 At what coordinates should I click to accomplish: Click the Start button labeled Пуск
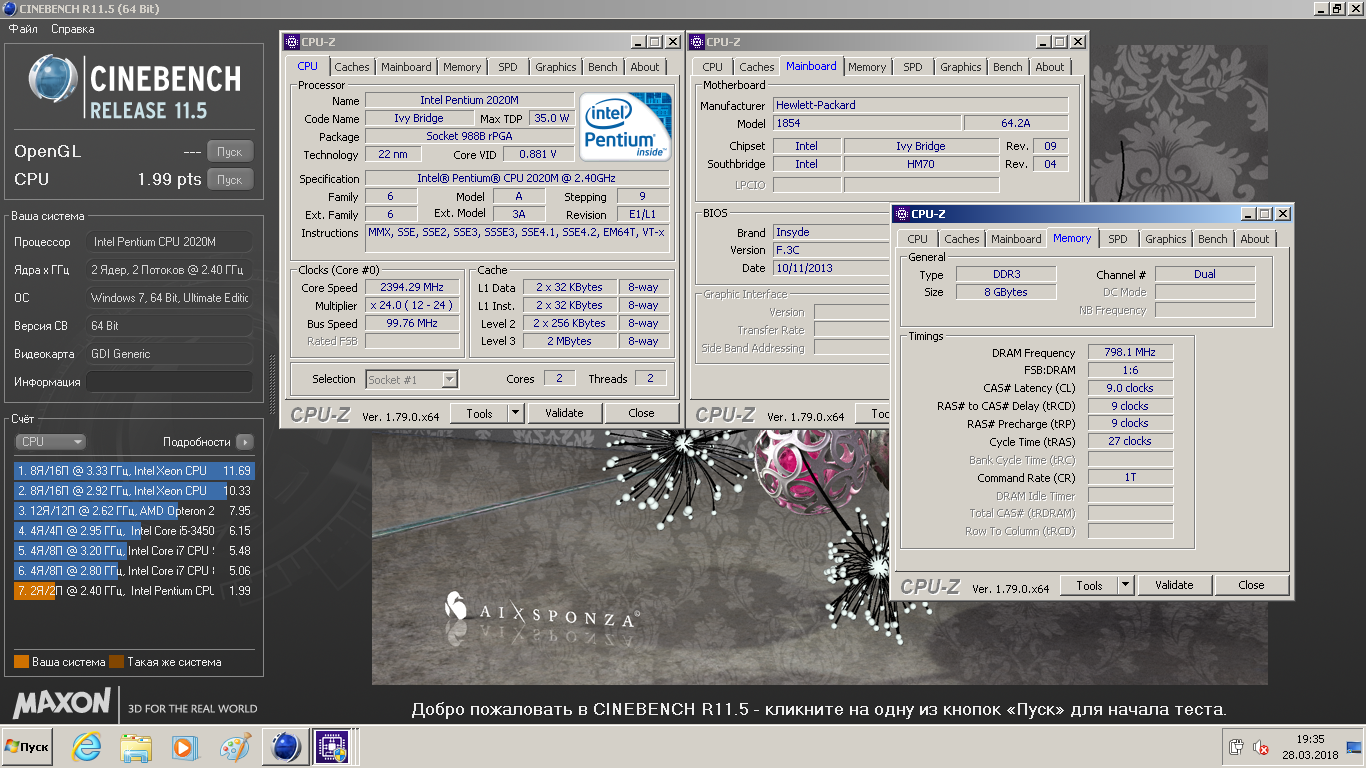pos(27,747)
